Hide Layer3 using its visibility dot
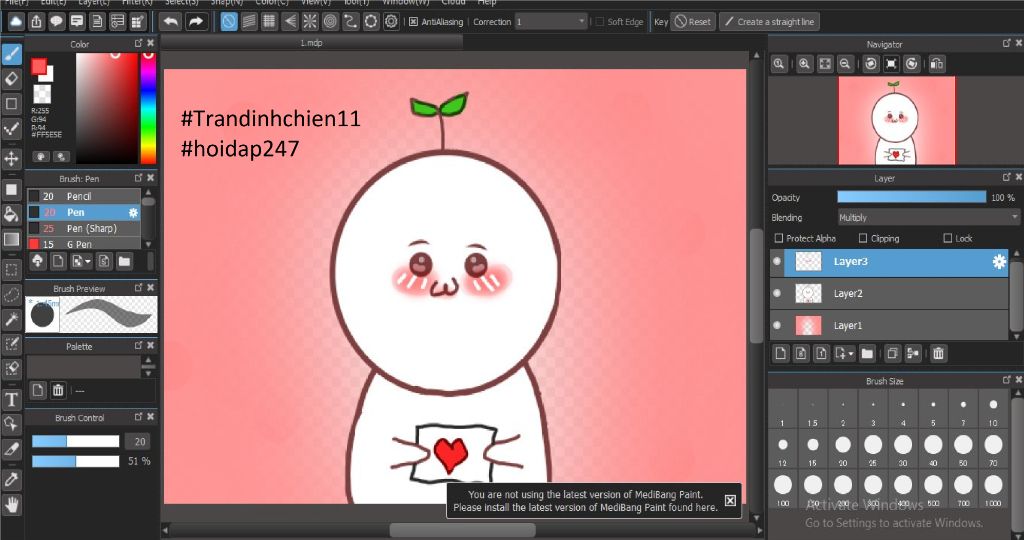Screen dimensions: 1024x540 [x=776, y=261]
